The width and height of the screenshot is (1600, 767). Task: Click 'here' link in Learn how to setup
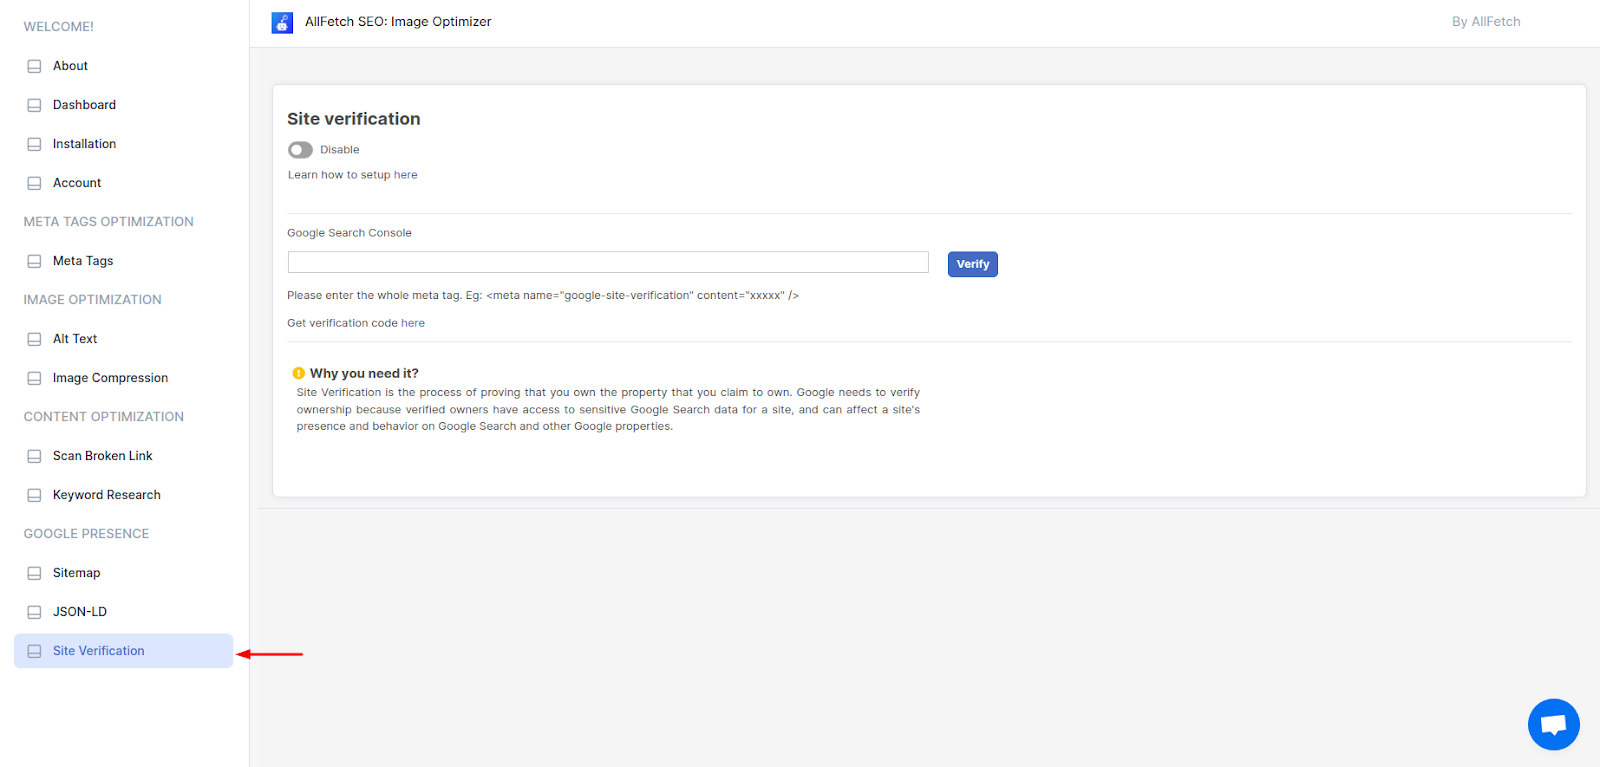(x=405, y=175)
